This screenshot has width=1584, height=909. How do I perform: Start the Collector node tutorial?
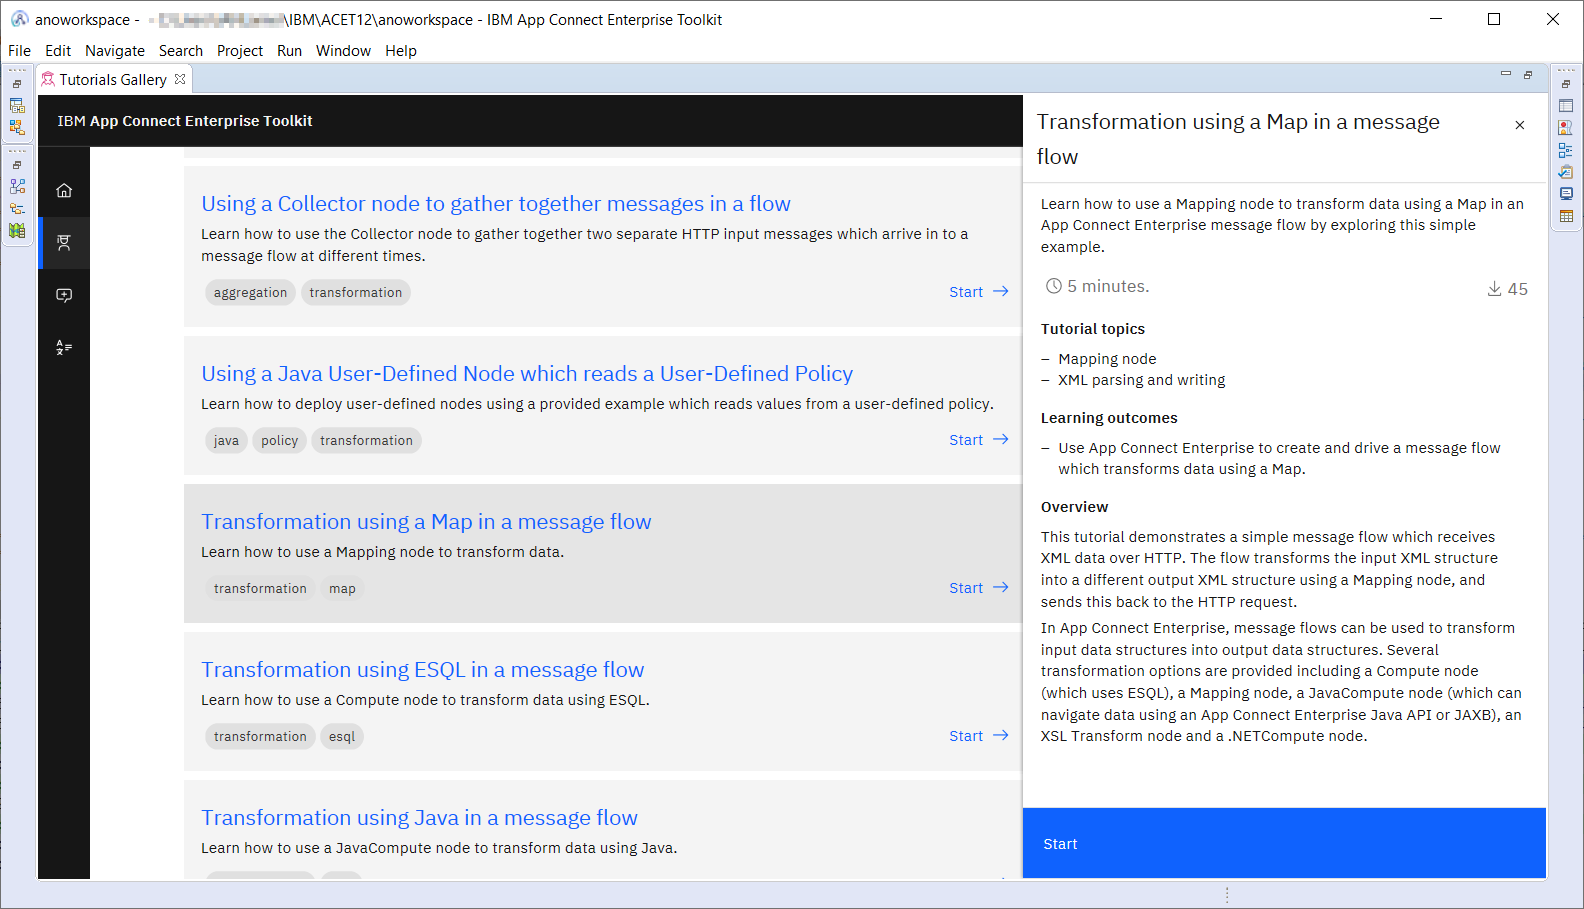point(978,292)
